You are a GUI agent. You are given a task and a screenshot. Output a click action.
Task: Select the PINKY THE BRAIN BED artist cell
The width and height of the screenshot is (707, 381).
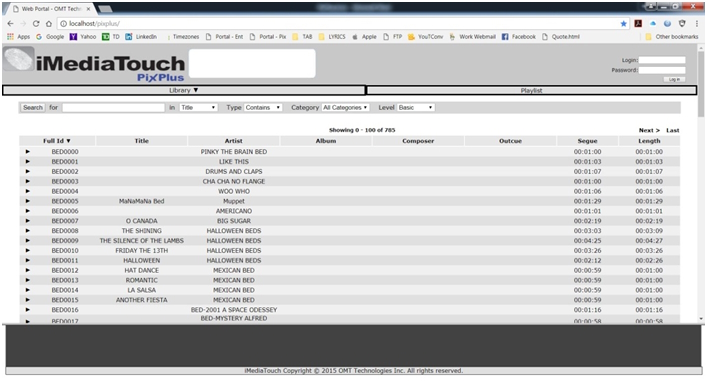[x=234, y=151]
